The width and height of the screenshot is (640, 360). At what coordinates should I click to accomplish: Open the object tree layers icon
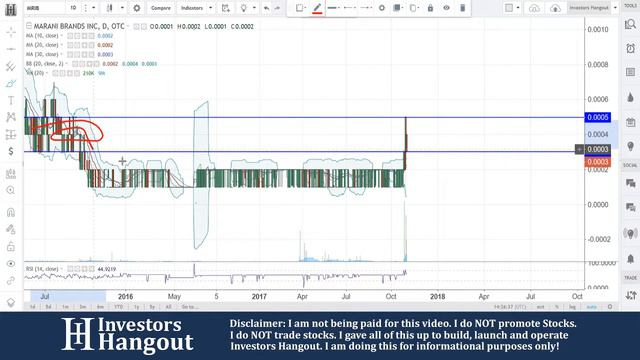11,302
